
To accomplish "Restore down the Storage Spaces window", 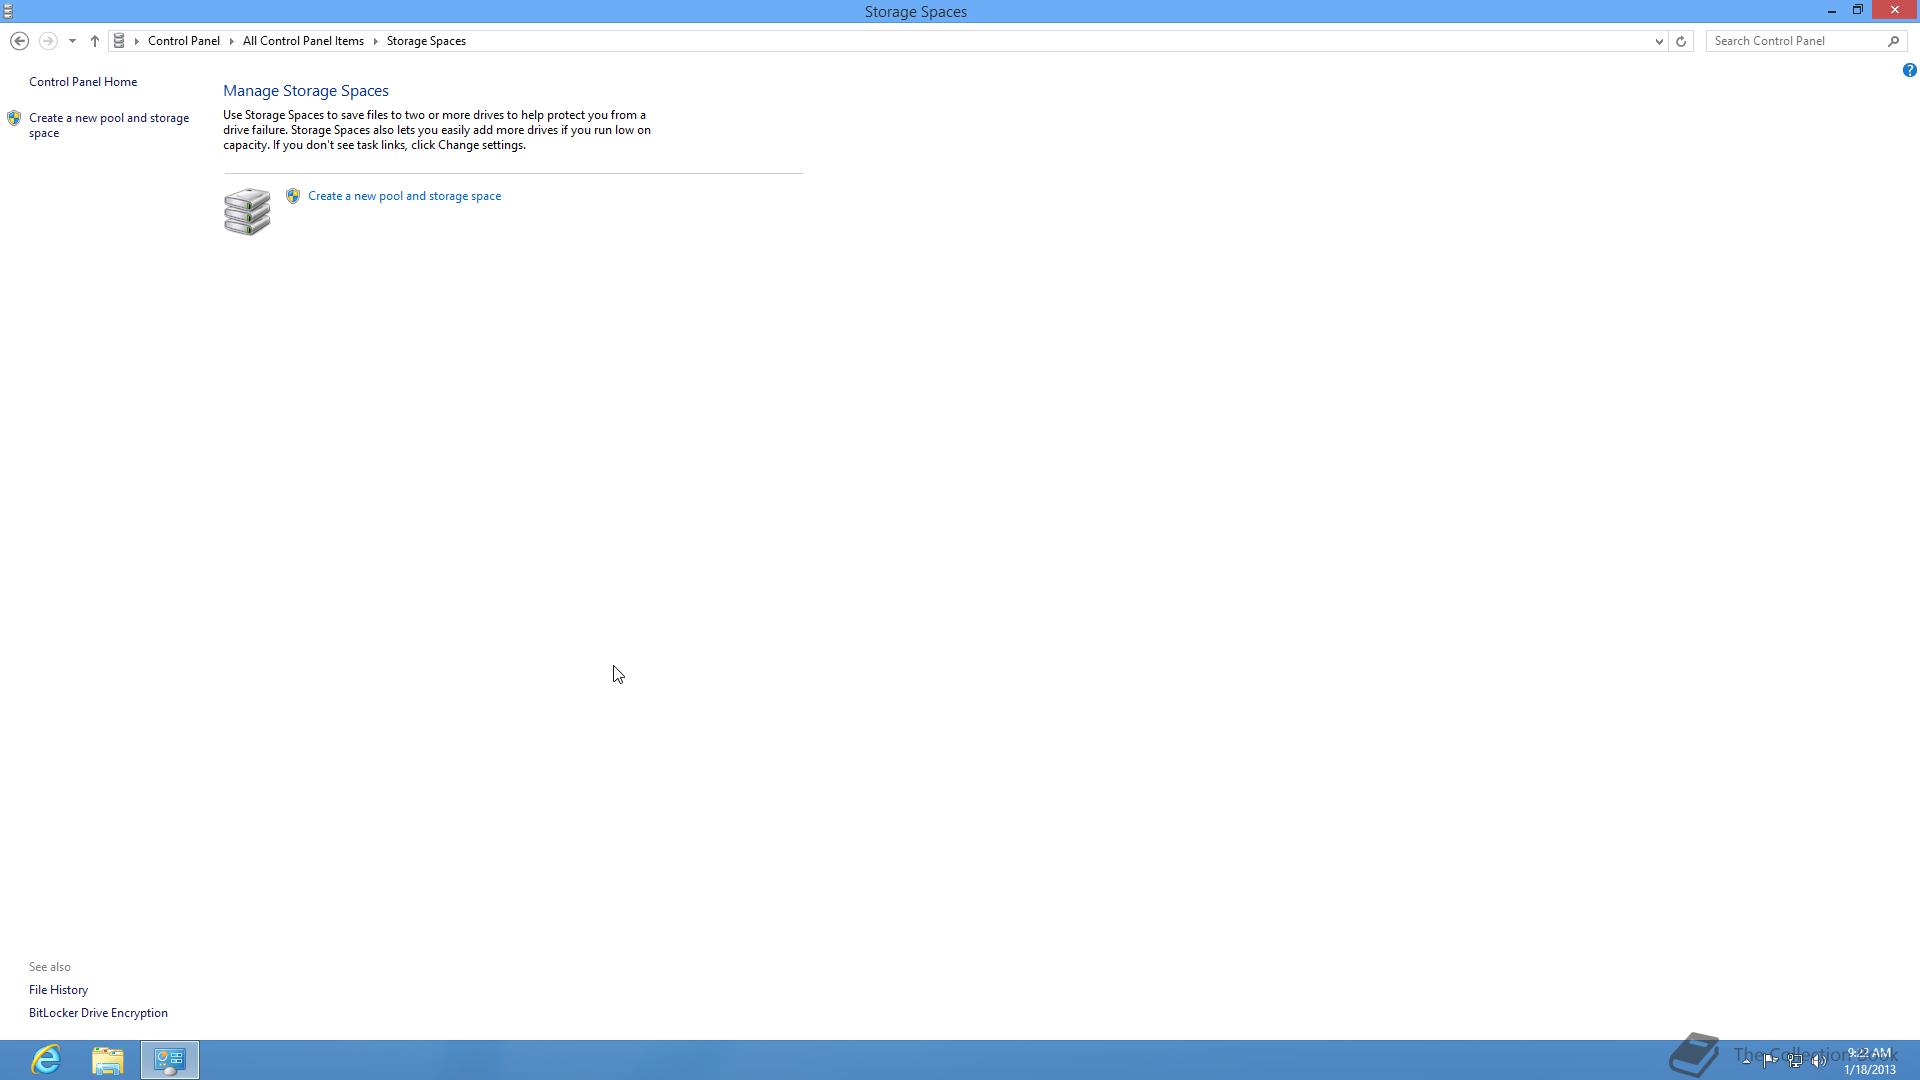I will click(1858, 10).
